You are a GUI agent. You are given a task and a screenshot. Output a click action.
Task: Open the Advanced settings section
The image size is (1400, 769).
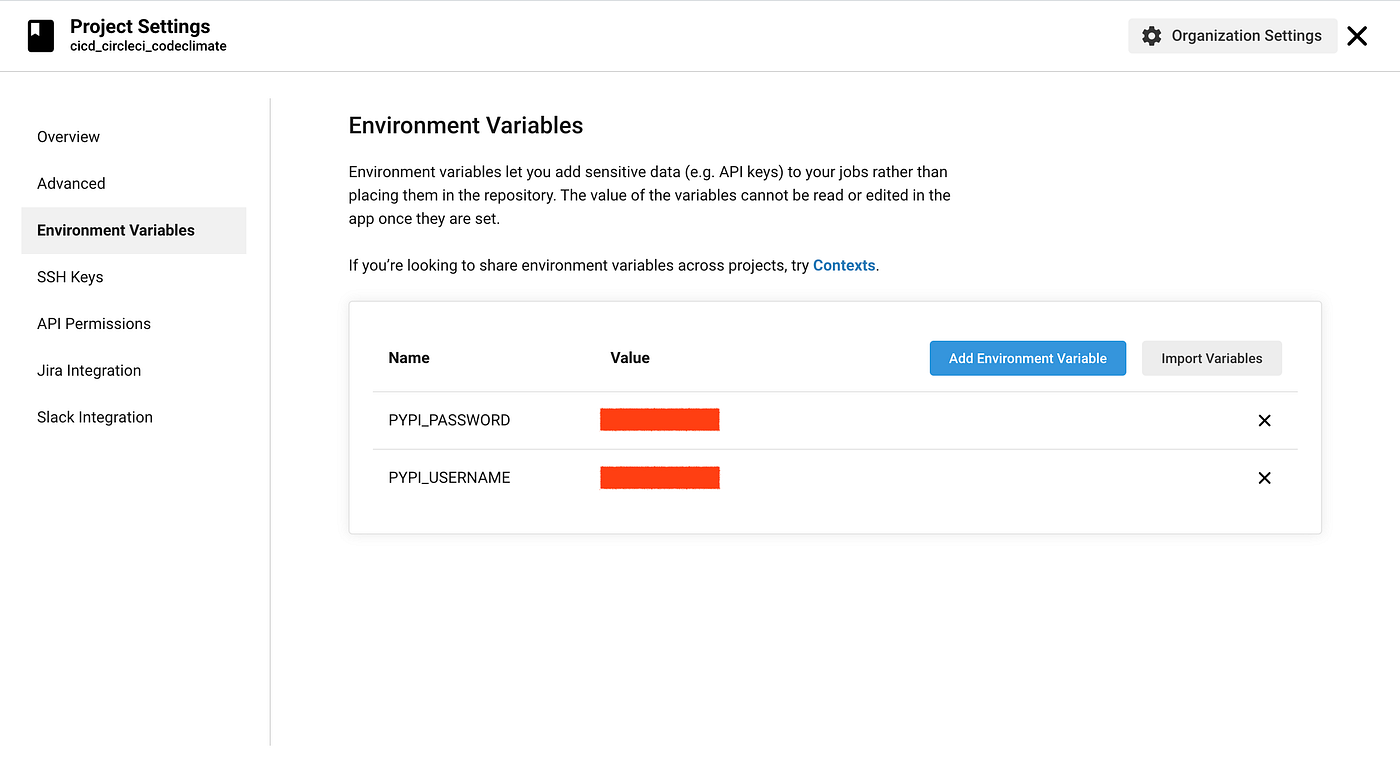[x=71, y=183]
